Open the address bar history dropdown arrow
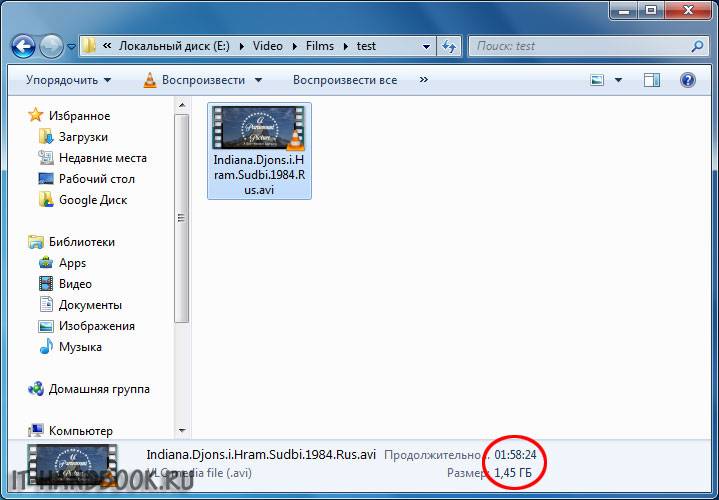The height and width of the screenshot is (500, 719). click(x=426, y=46)
